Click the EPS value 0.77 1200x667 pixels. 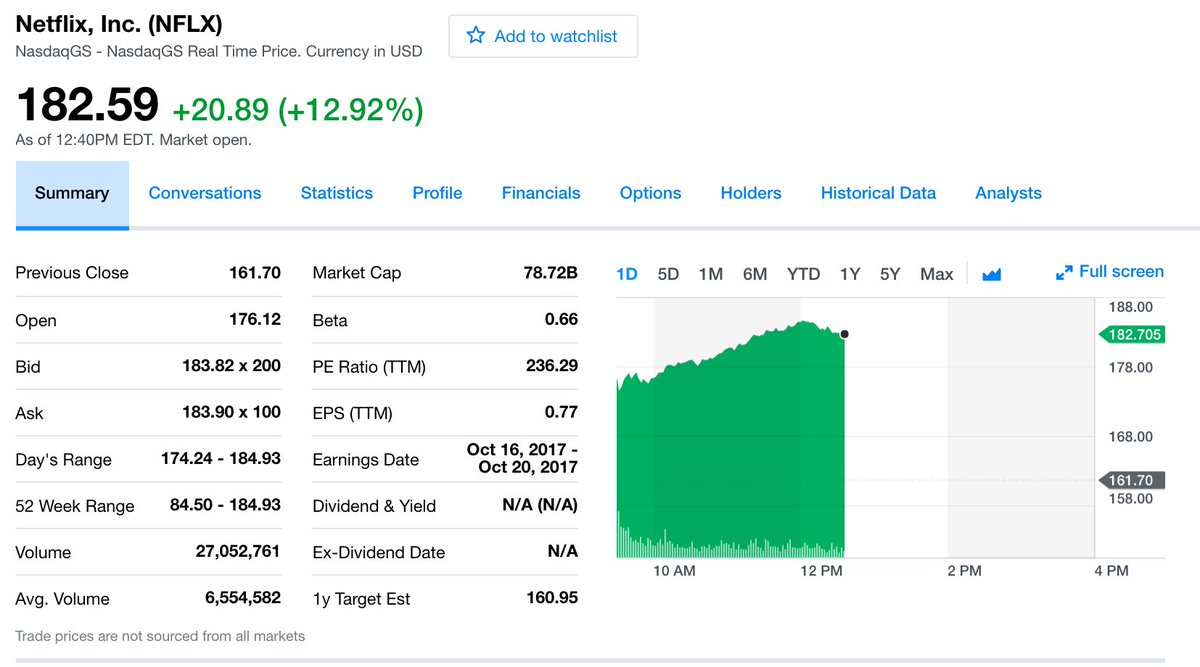coord(562,412)
